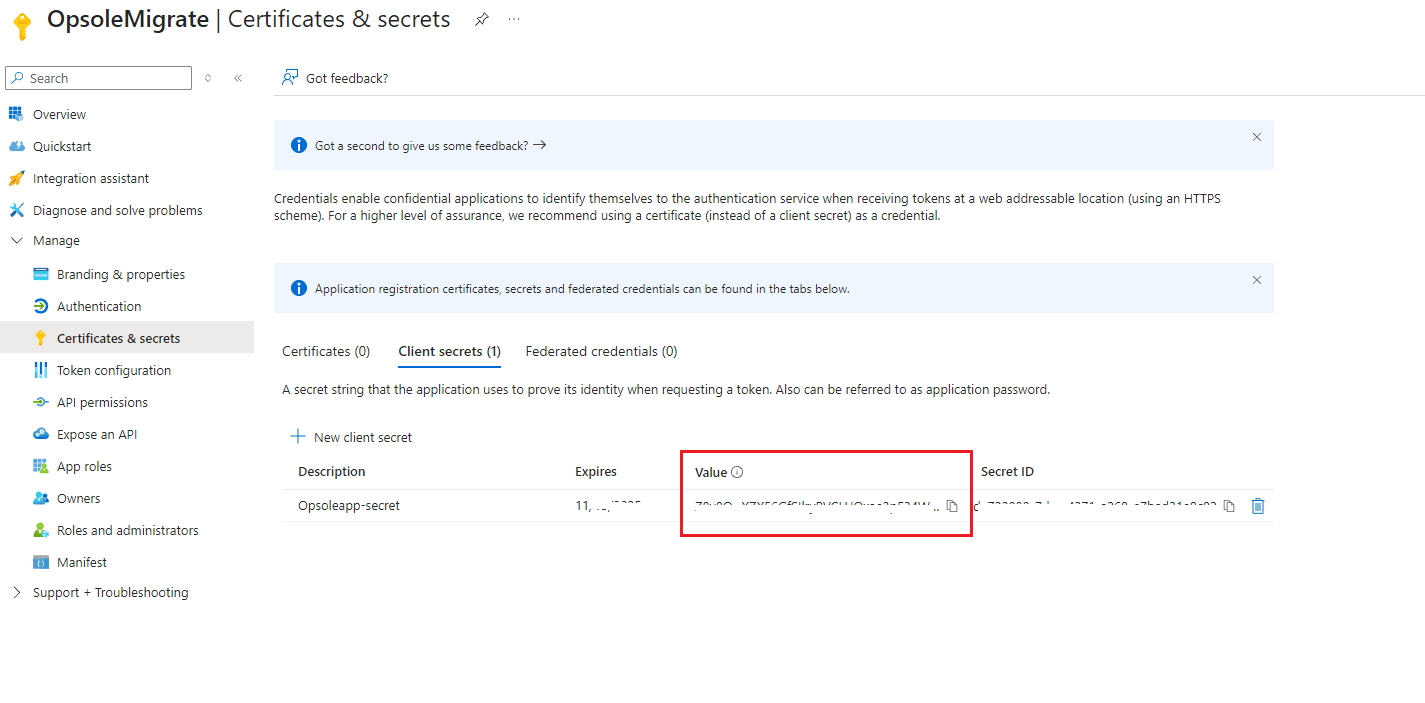Collapse the Manage section
The height and width of the screenshot is (703, 1425).
[16, 241]
